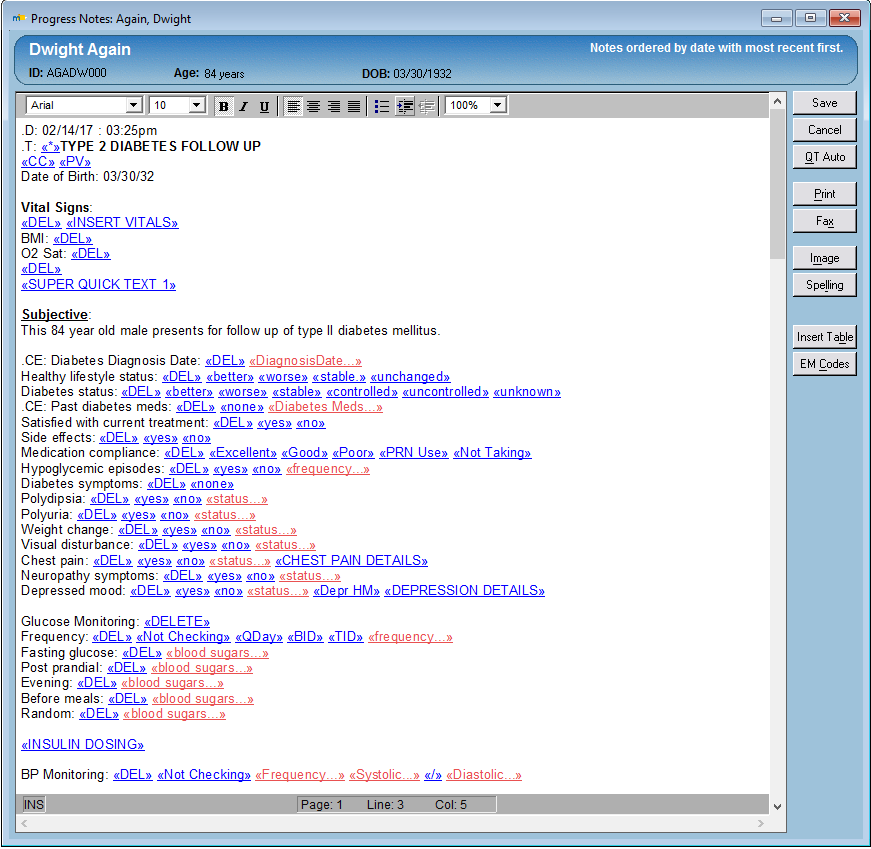The image size is (871, 849).
Task: Click the «INSERT VITALS» link
Action: click(x=122, y=223)
